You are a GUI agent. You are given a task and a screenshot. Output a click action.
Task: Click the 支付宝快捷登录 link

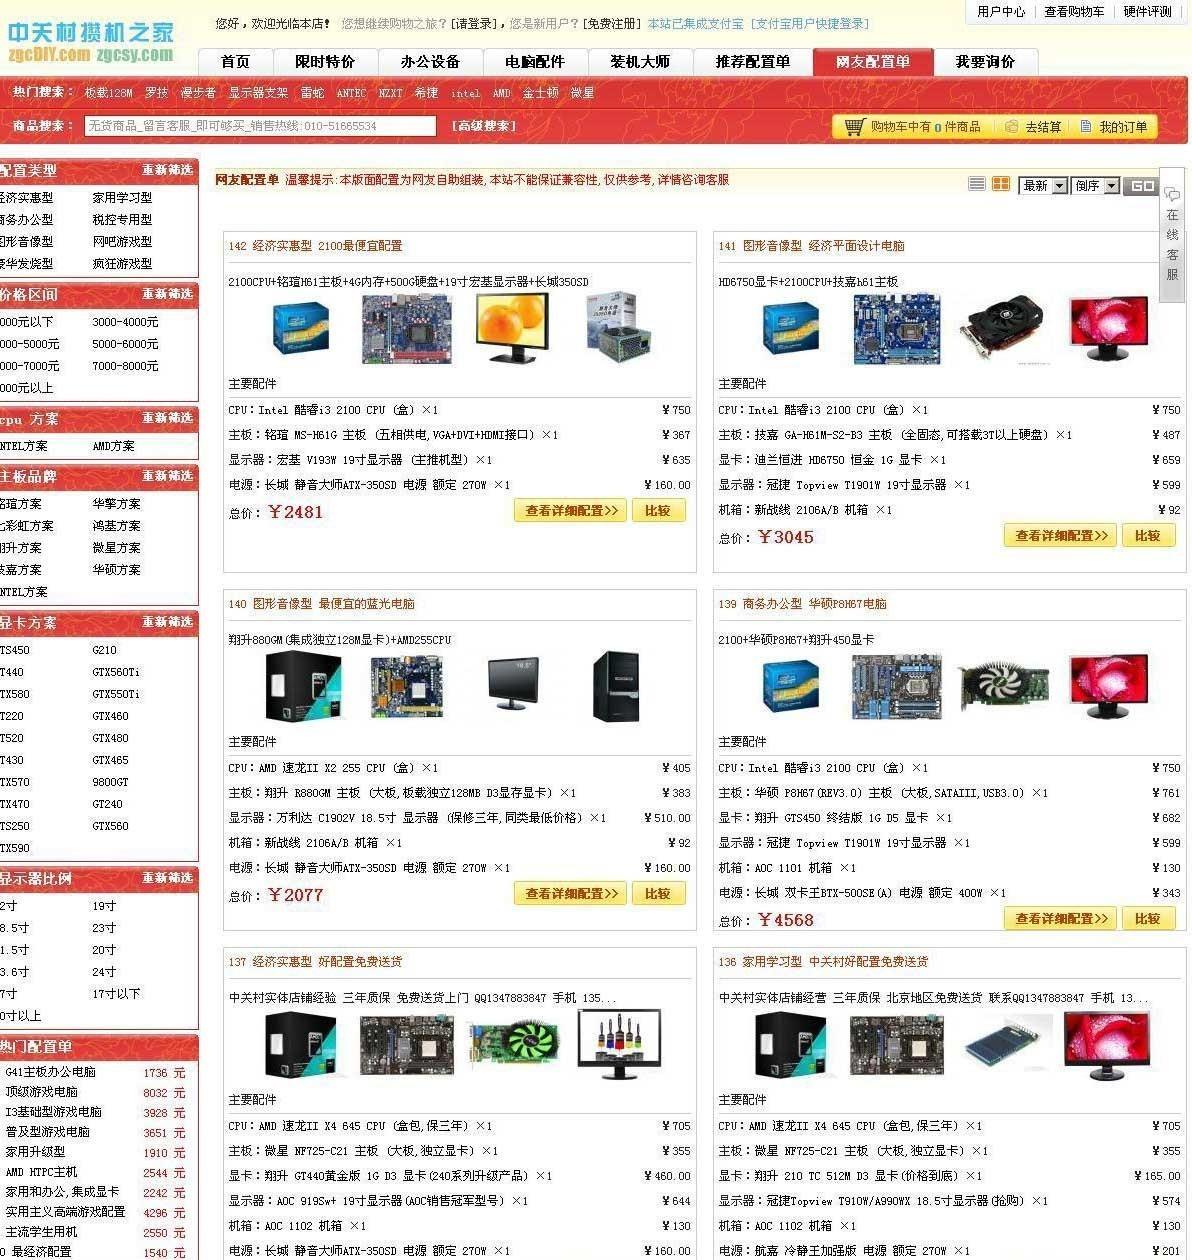(x=810, y=24)
